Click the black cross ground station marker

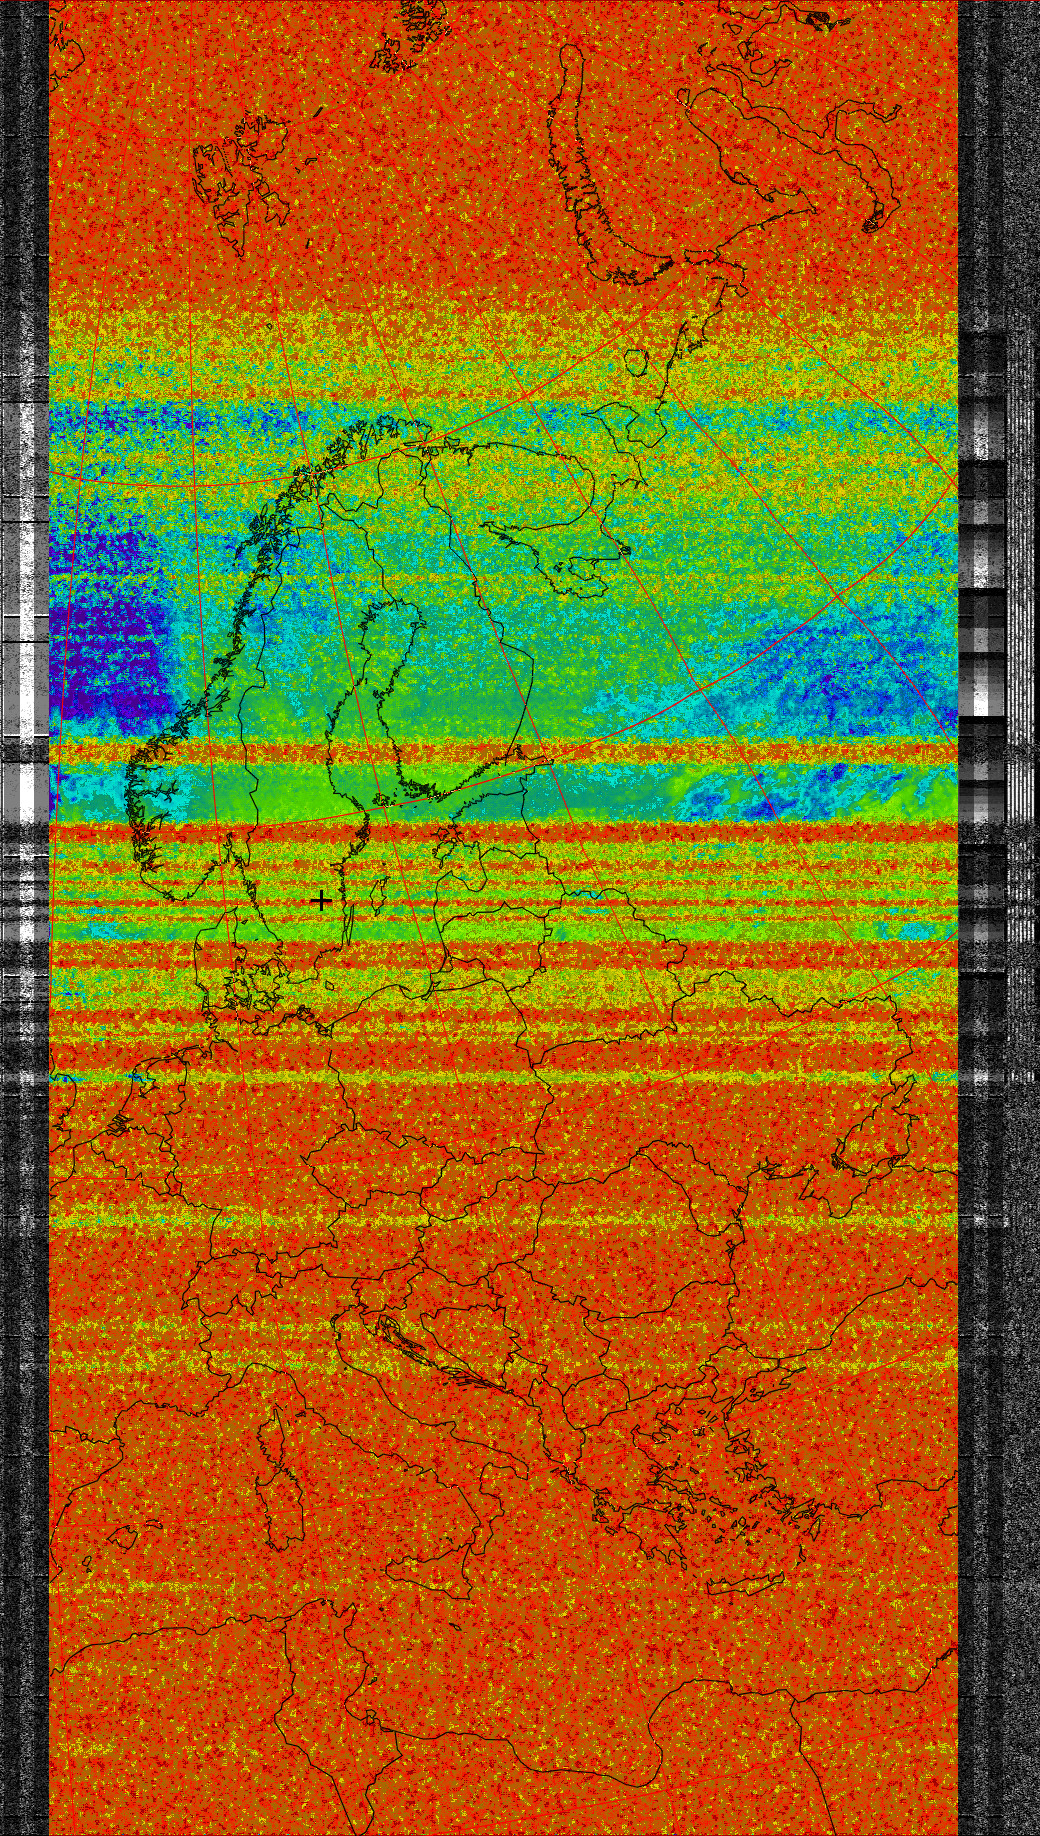pos(321,901)
